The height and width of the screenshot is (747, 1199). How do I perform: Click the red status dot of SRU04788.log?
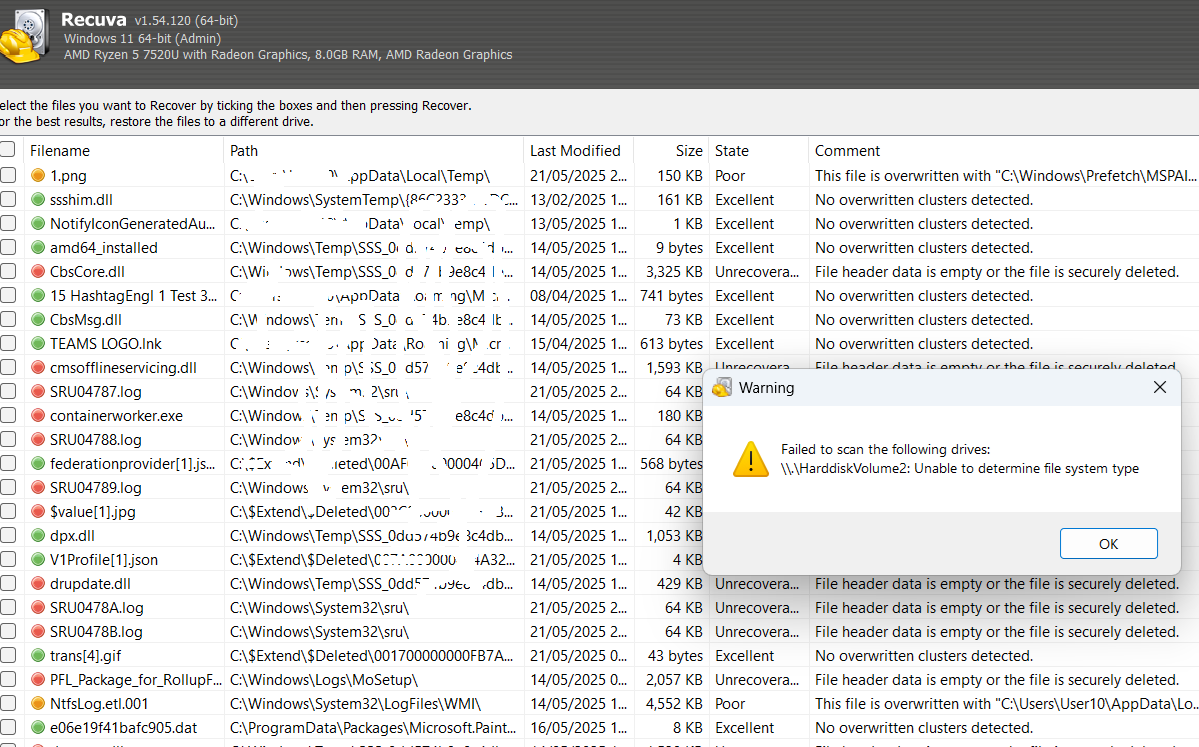tap(37, 440)
